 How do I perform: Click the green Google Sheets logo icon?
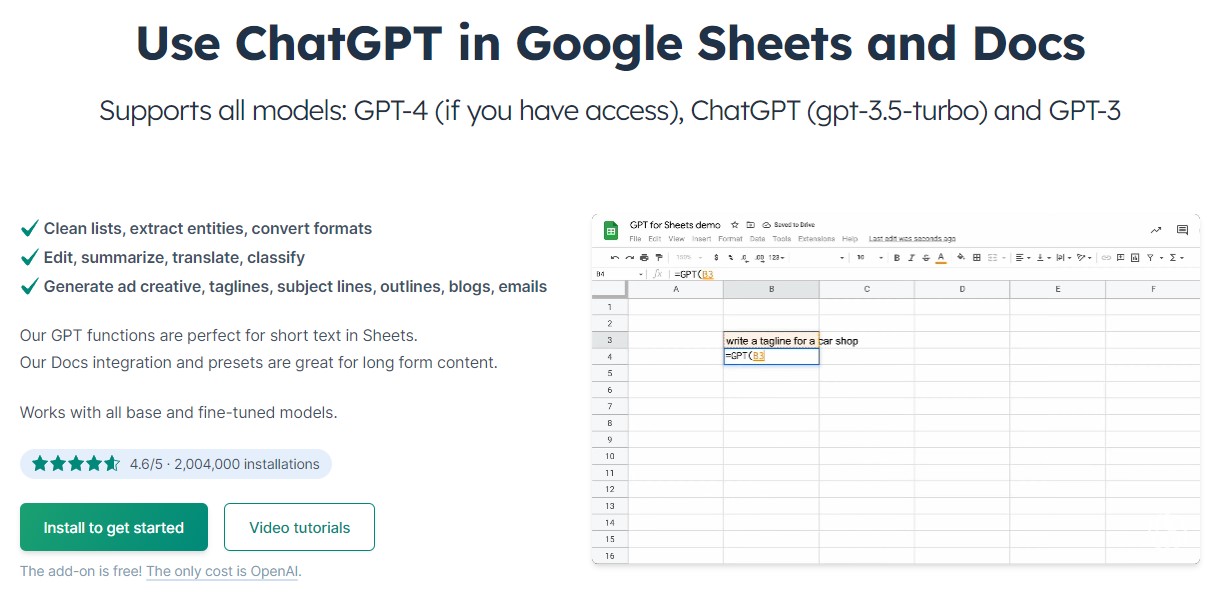coord(611,231)
